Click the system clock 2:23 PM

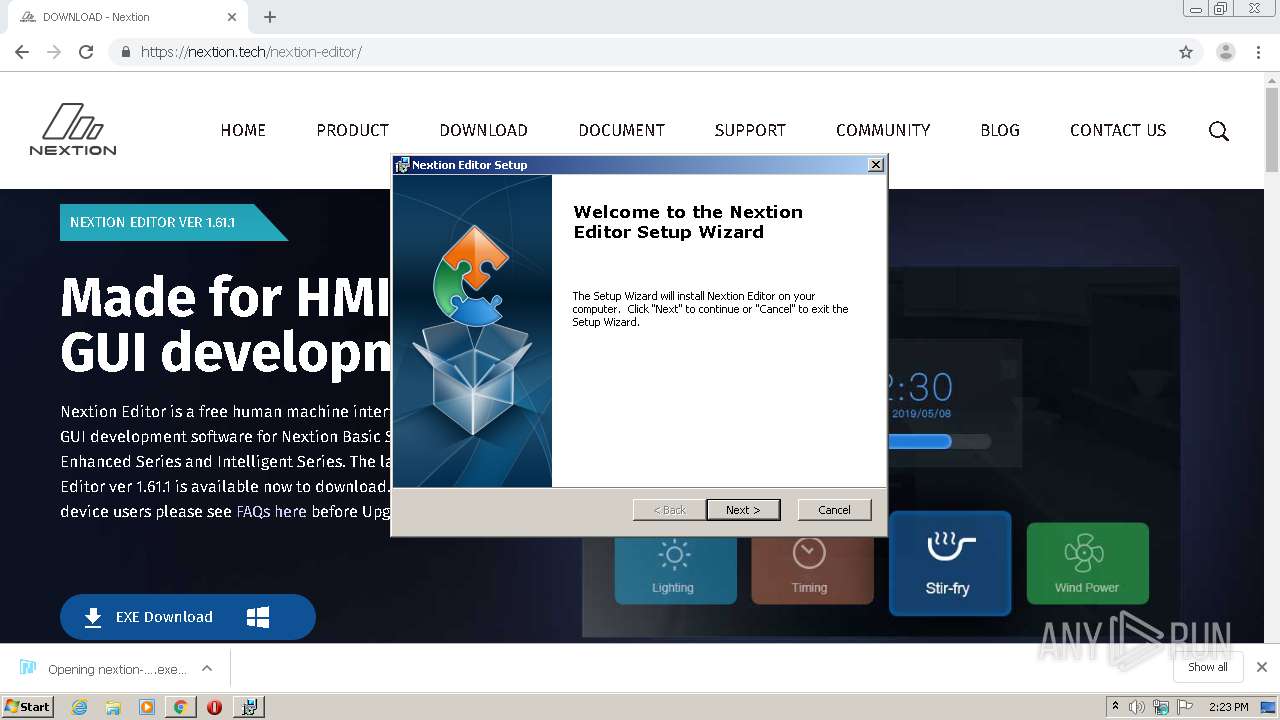[x=1229, y=707]
